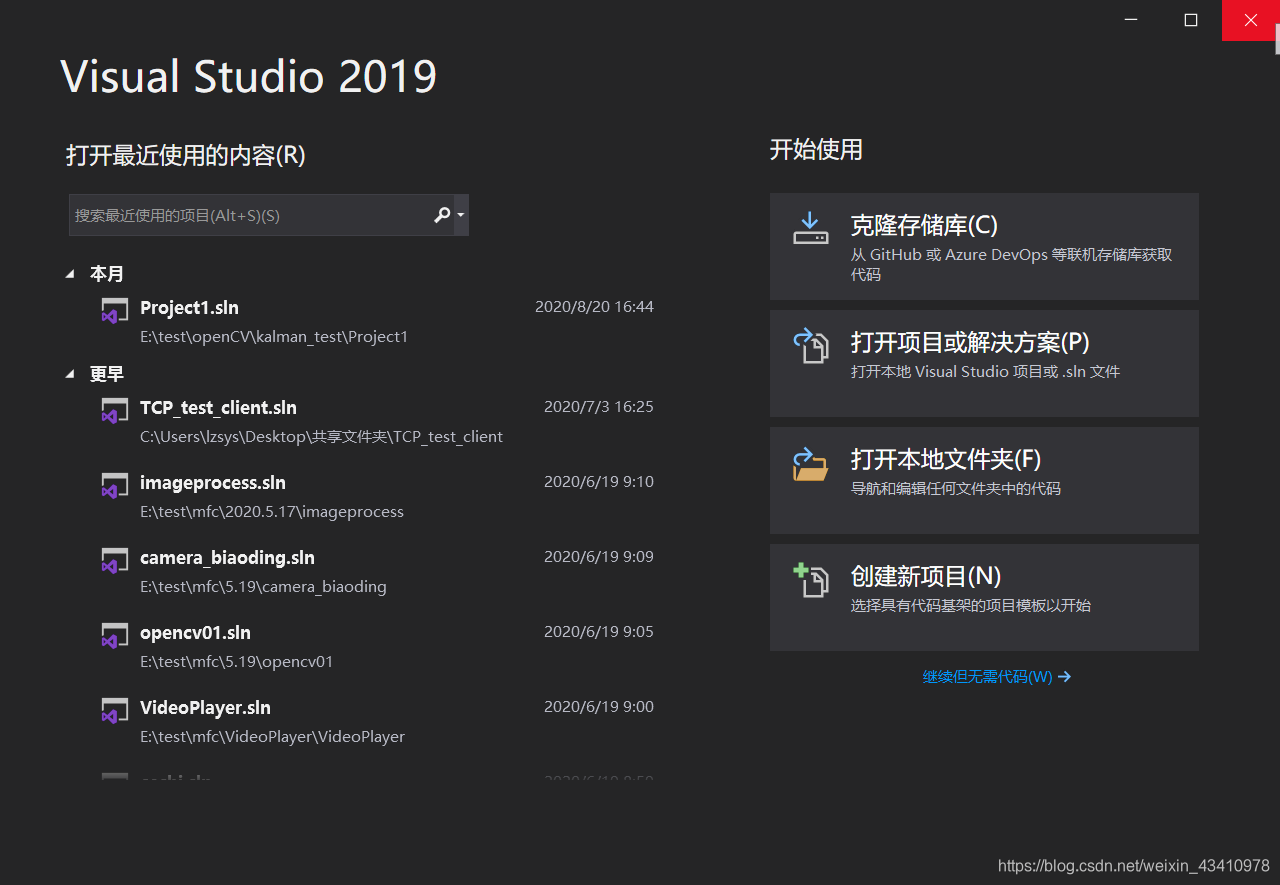Maximize the Visual Studio 2019 window
This screenshot has height=885, width=1280.
coord(1191,20)
